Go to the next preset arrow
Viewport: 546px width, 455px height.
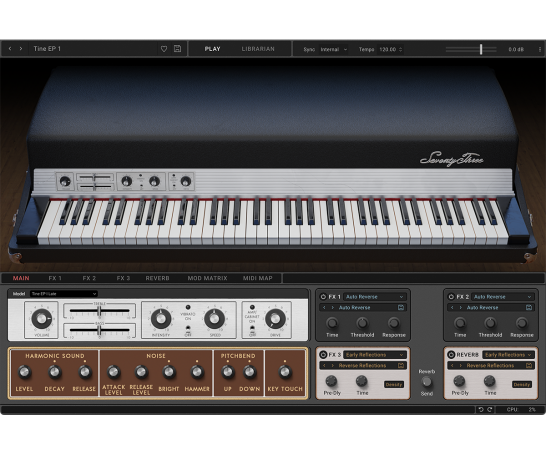point(21,49)
